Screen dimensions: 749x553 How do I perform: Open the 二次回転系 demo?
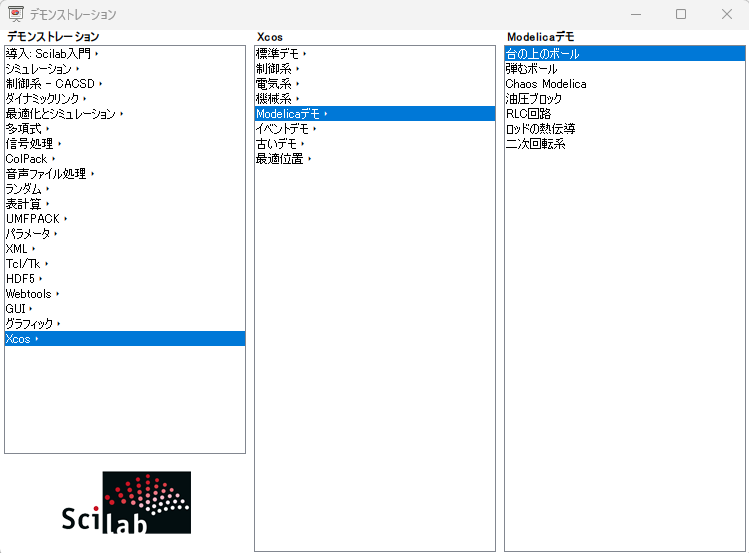pos(625,144)
